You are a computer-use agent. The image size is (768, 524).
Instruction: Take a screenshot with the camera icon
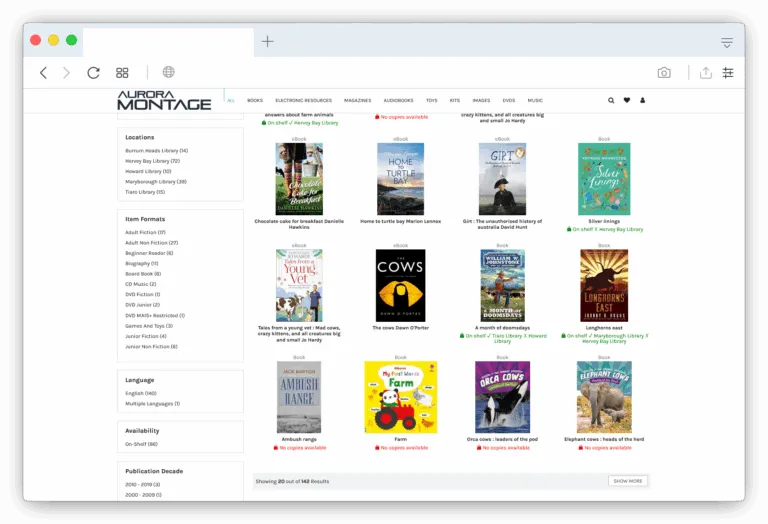click(664, 73)
